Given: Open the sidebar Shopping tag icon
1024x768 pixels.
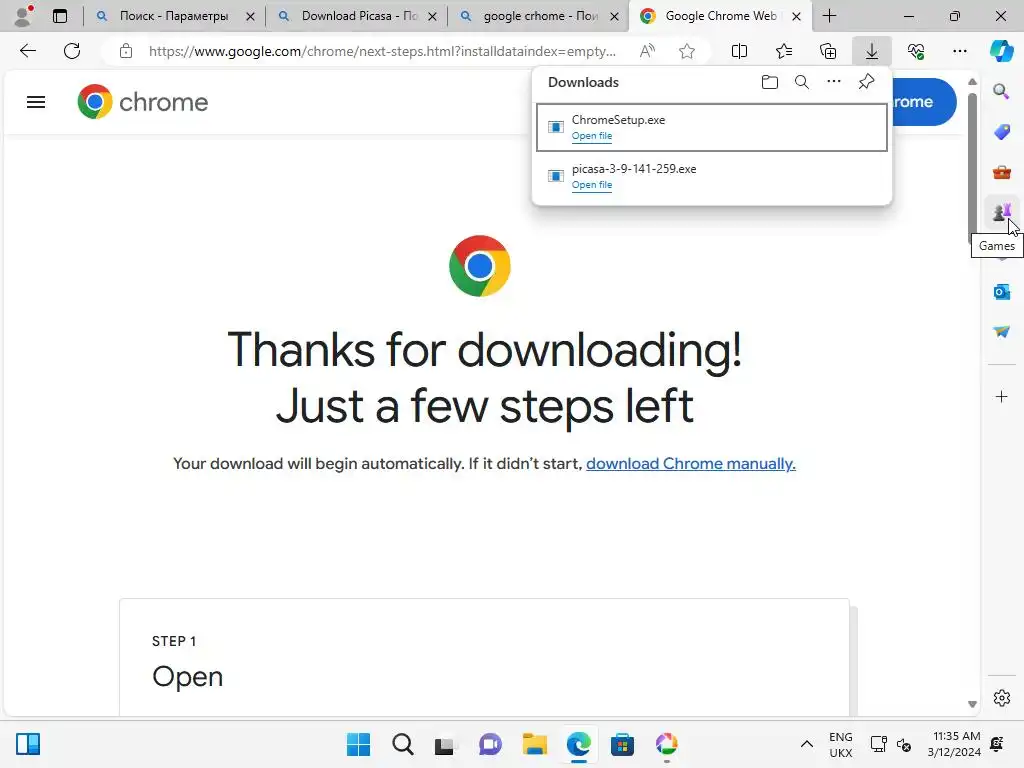Looking at the screenshot, I should click(x=1001, y=132).
